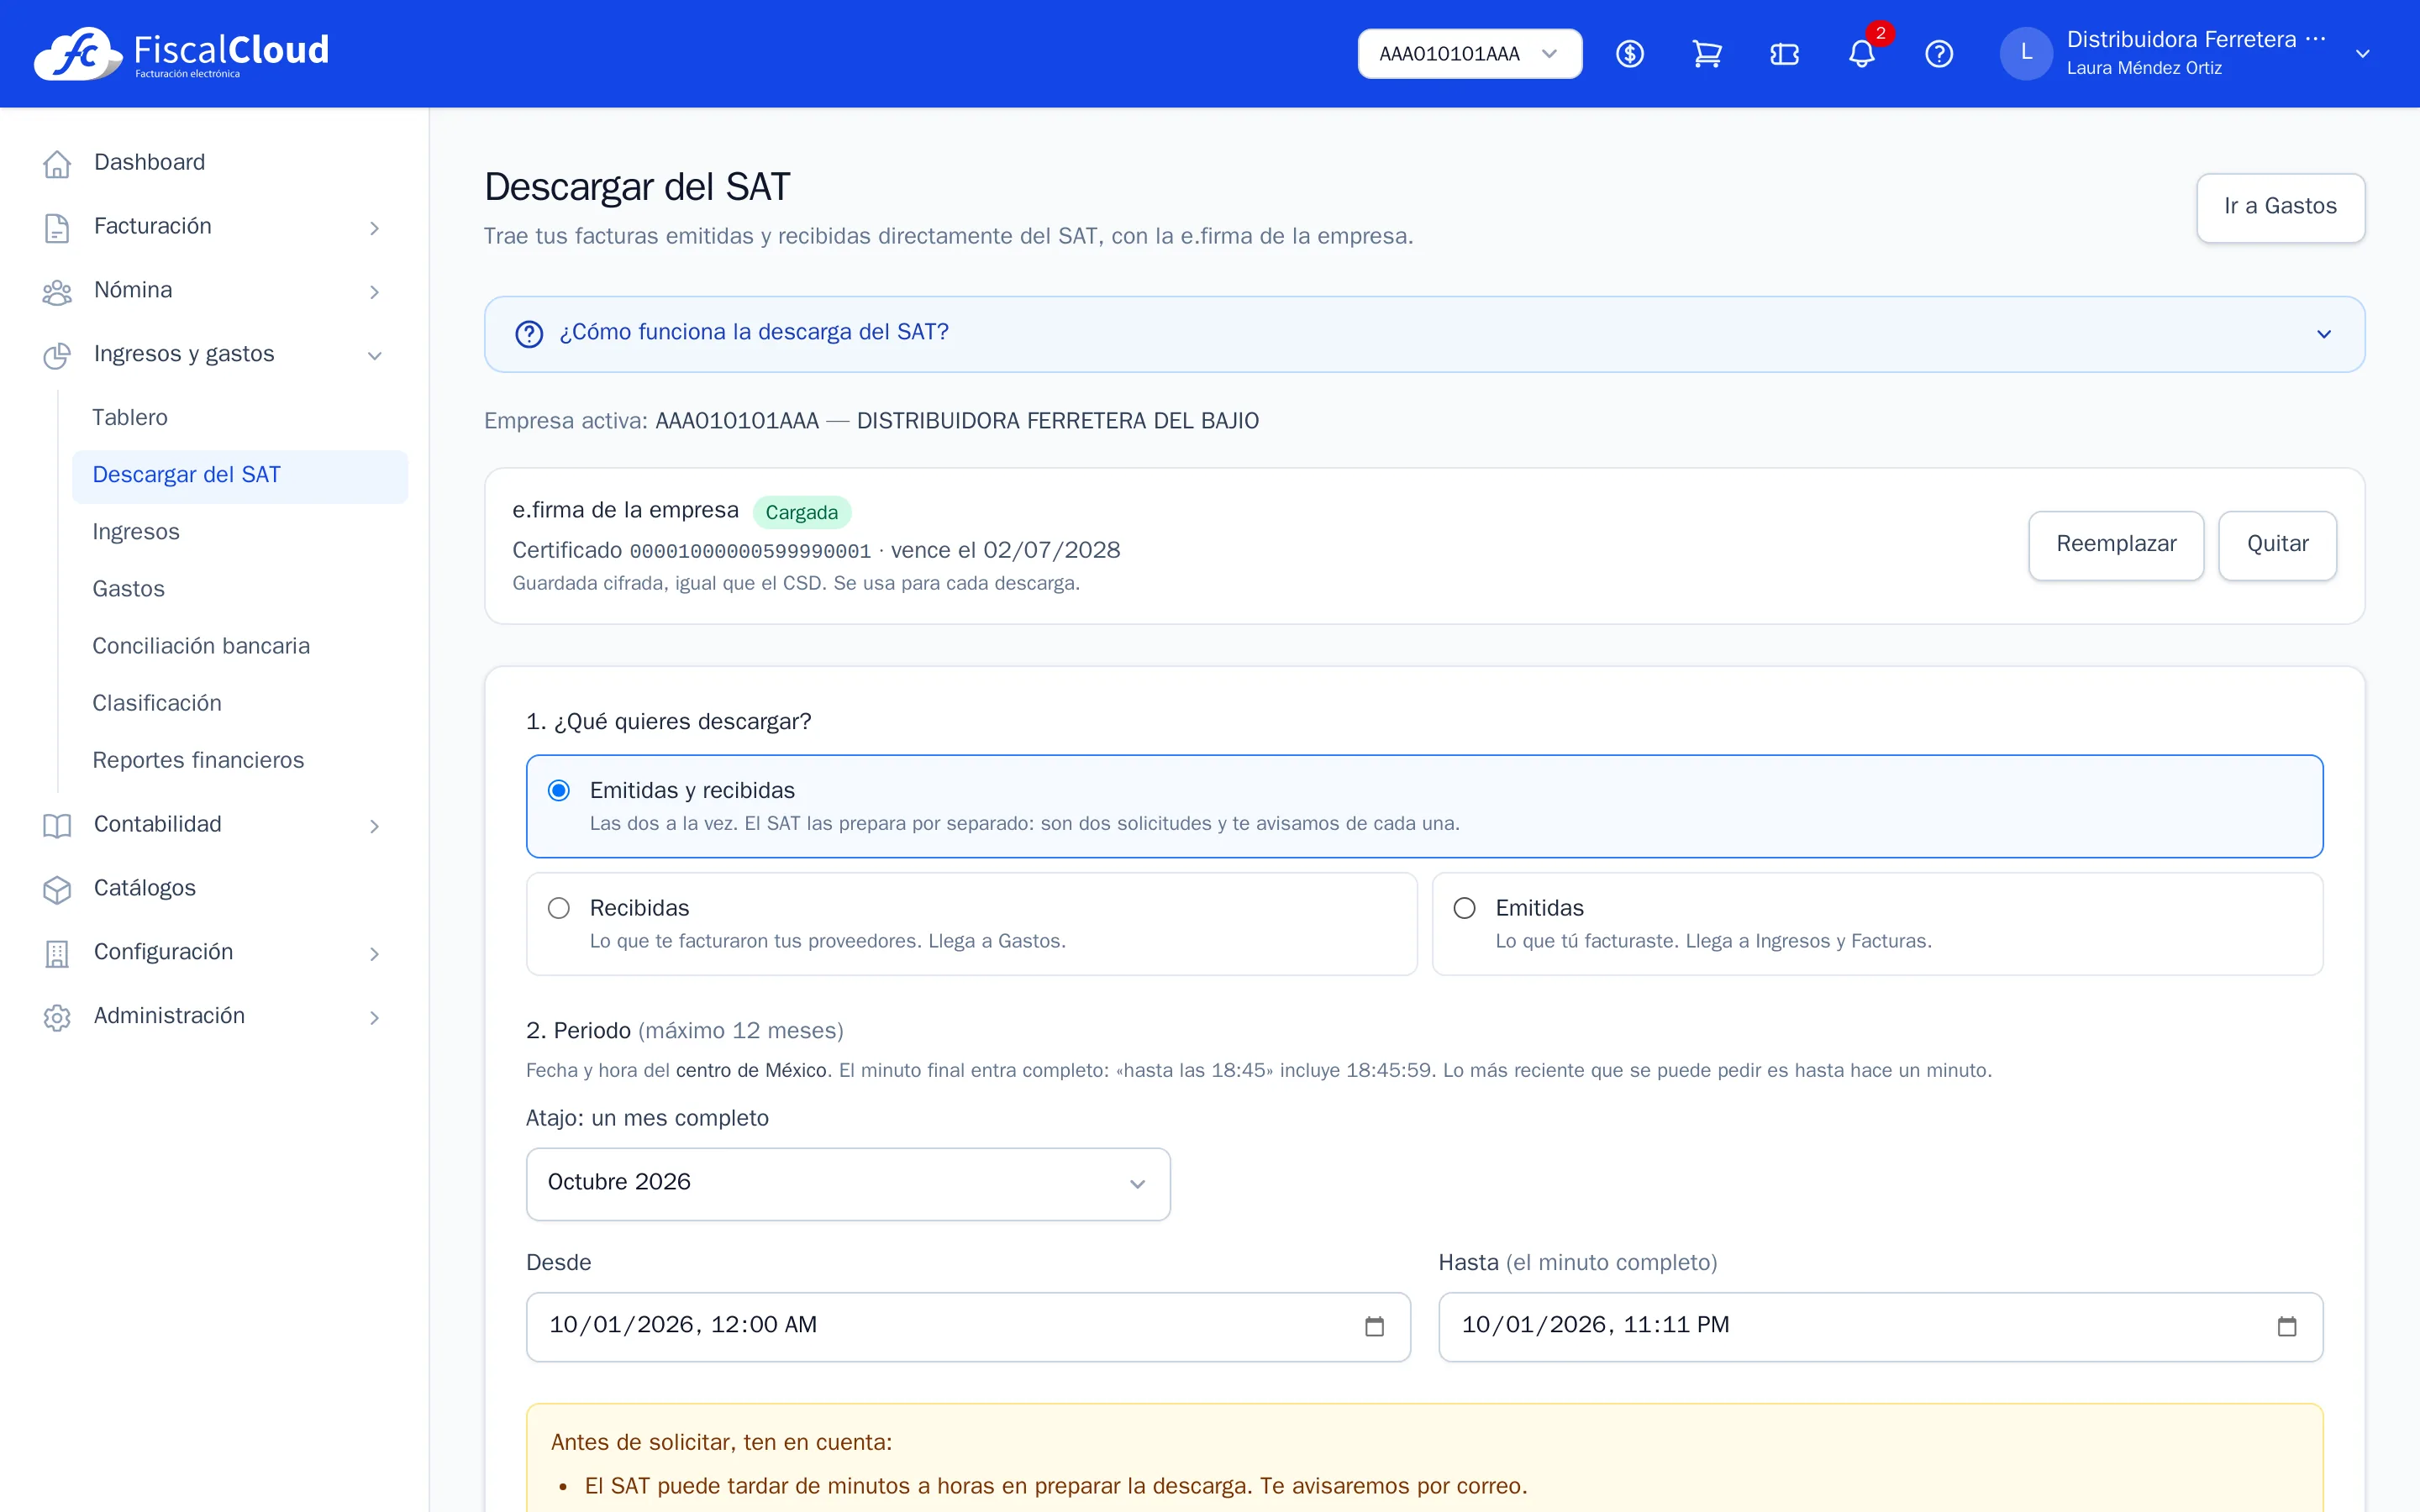Select the Emitidas radio option
The image size is (2420, 1512).
(1464, 908)
